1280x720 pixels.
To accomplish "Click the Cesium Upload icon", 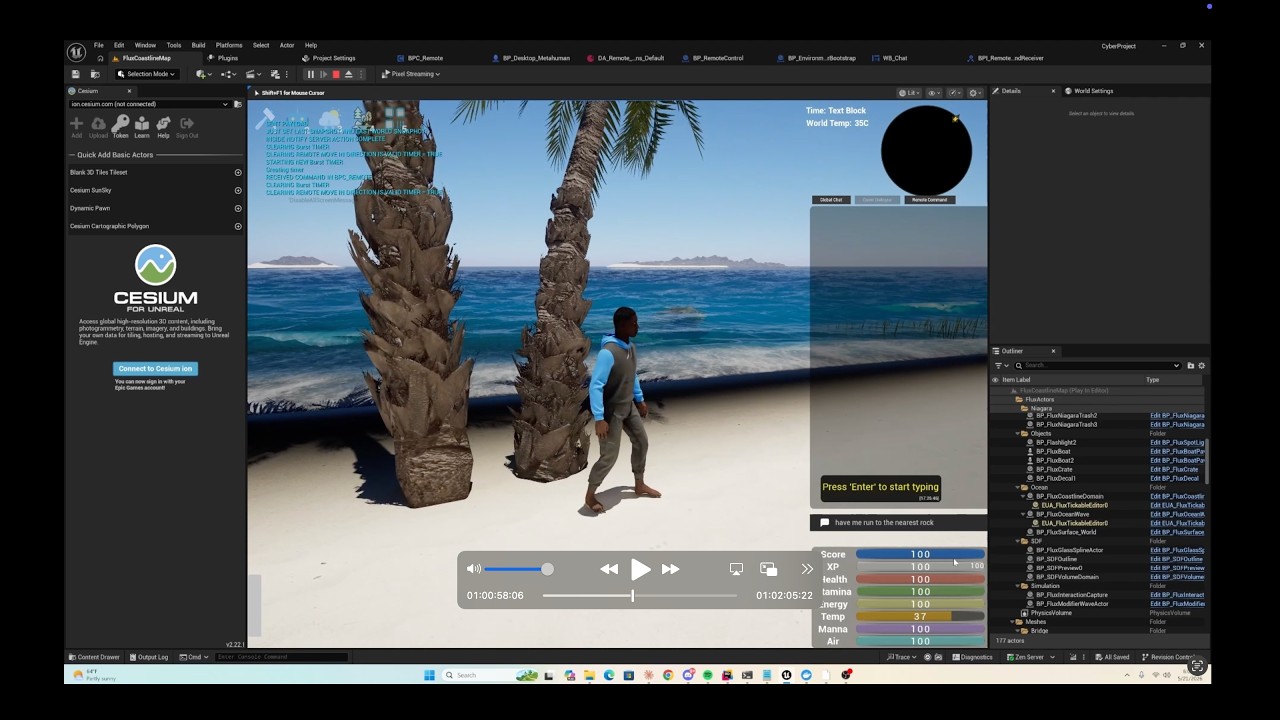I will [98, 126].
